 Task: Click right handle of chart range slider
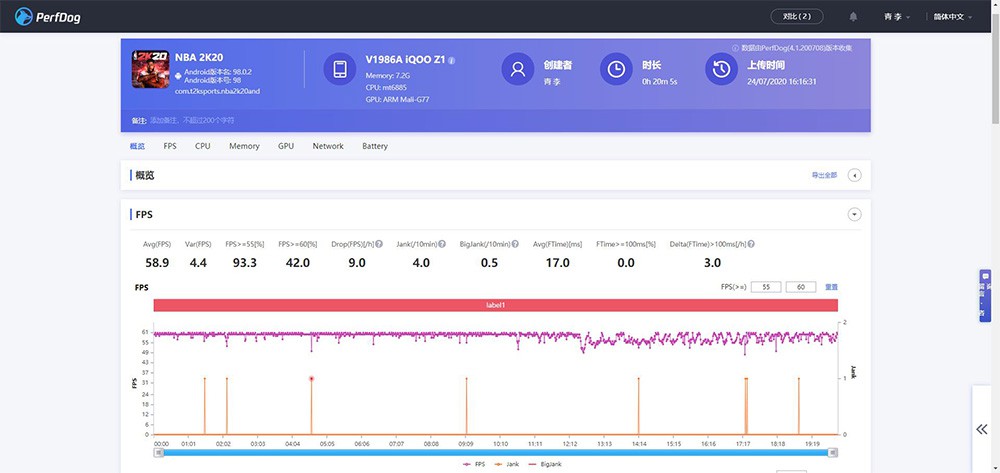tap(832, 453)
